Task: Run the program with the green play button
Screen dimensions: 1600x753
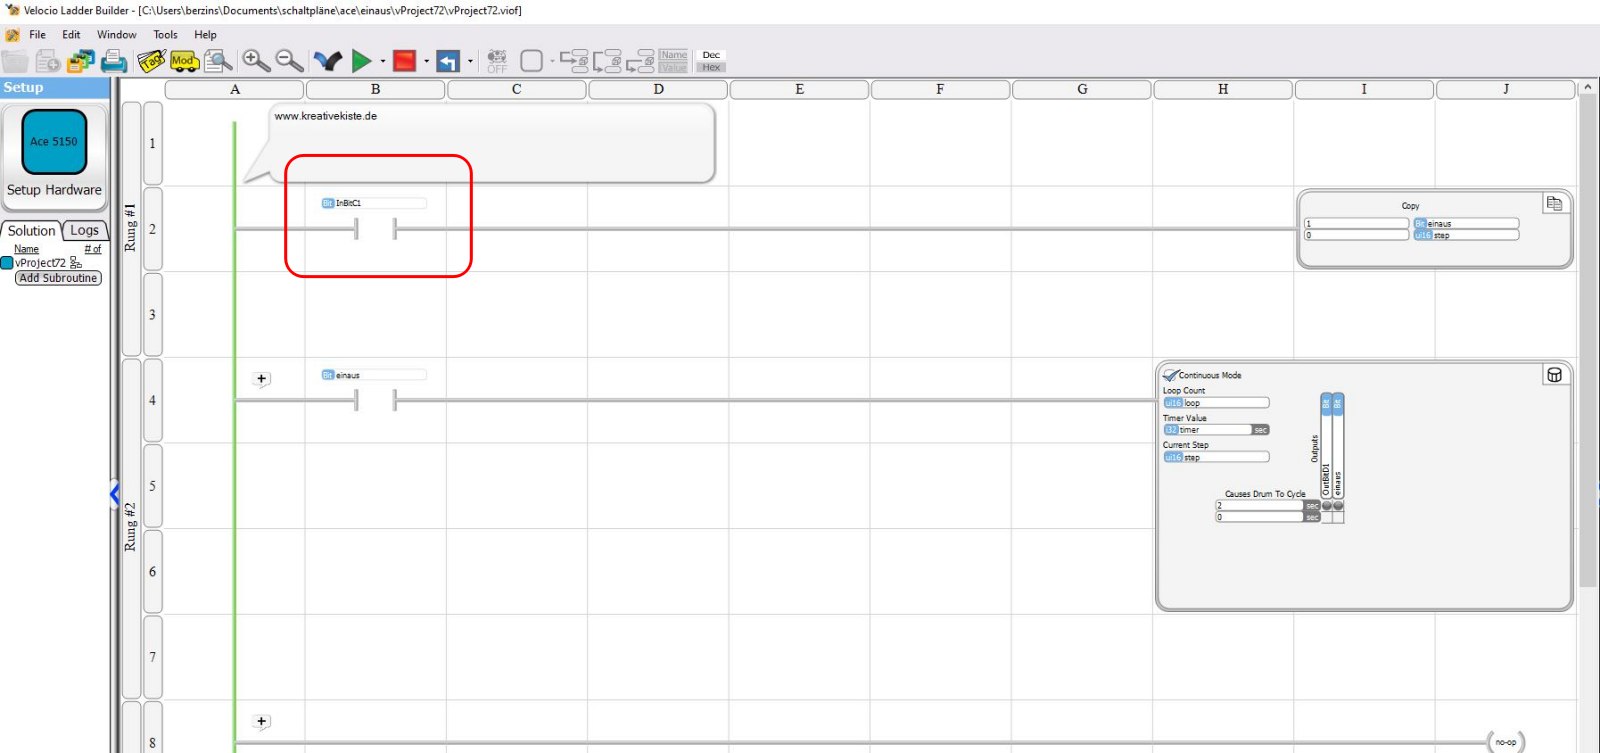Action: (361, 62)
